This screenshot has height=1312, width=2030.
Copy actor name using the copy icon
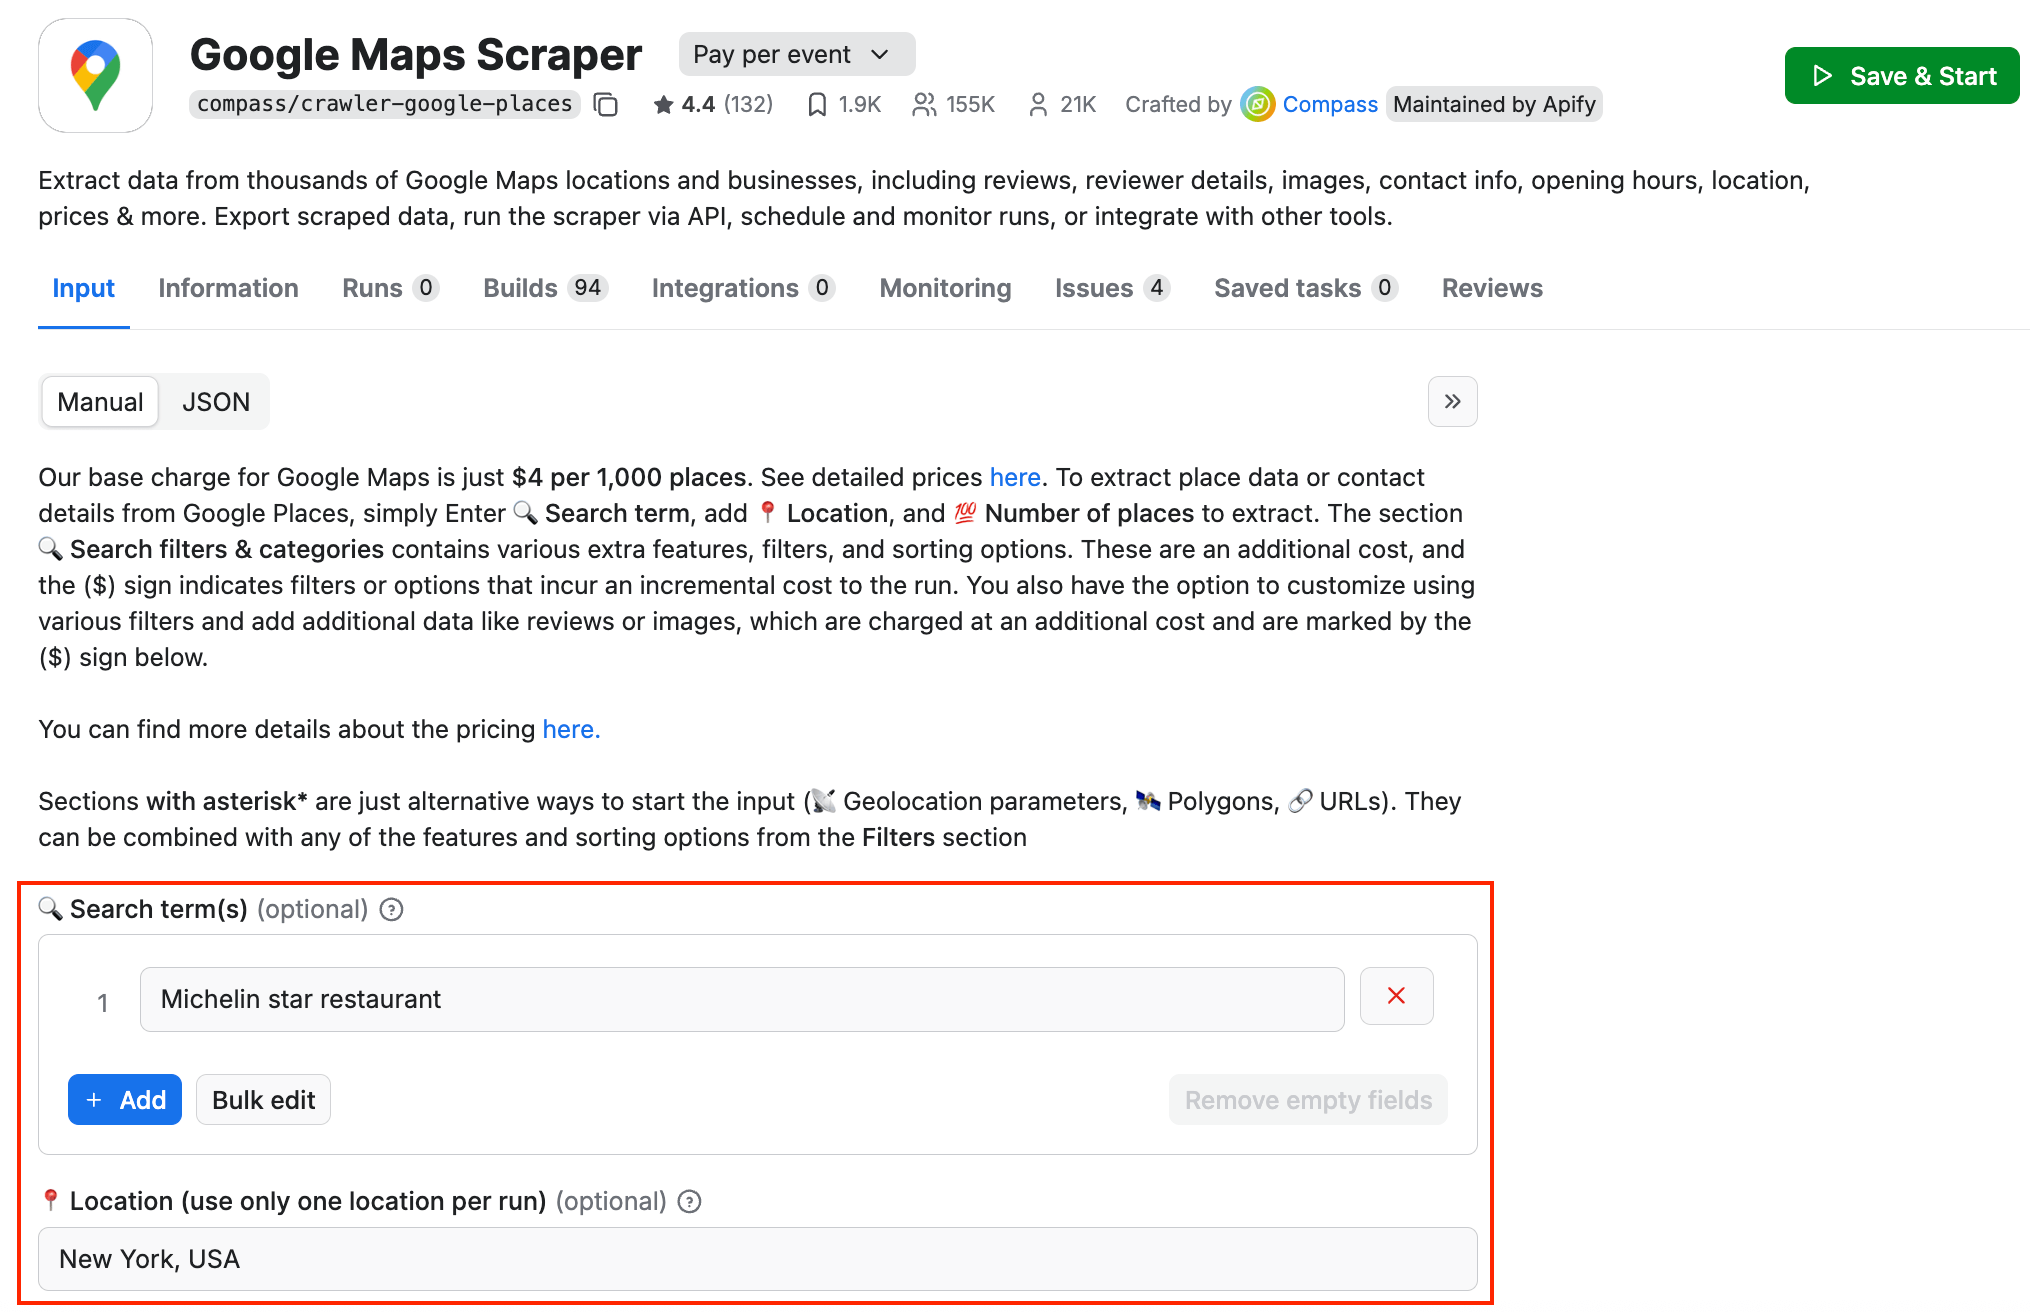point(606,104)
